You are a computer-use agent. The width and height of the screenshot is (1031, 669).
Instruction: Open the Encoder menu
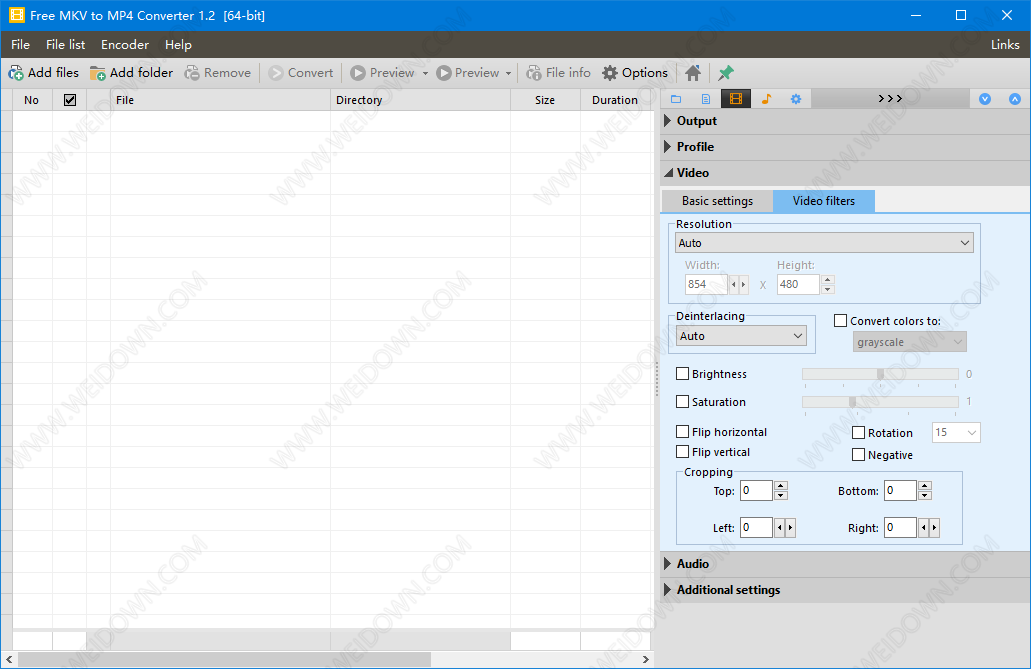point(124,45)
